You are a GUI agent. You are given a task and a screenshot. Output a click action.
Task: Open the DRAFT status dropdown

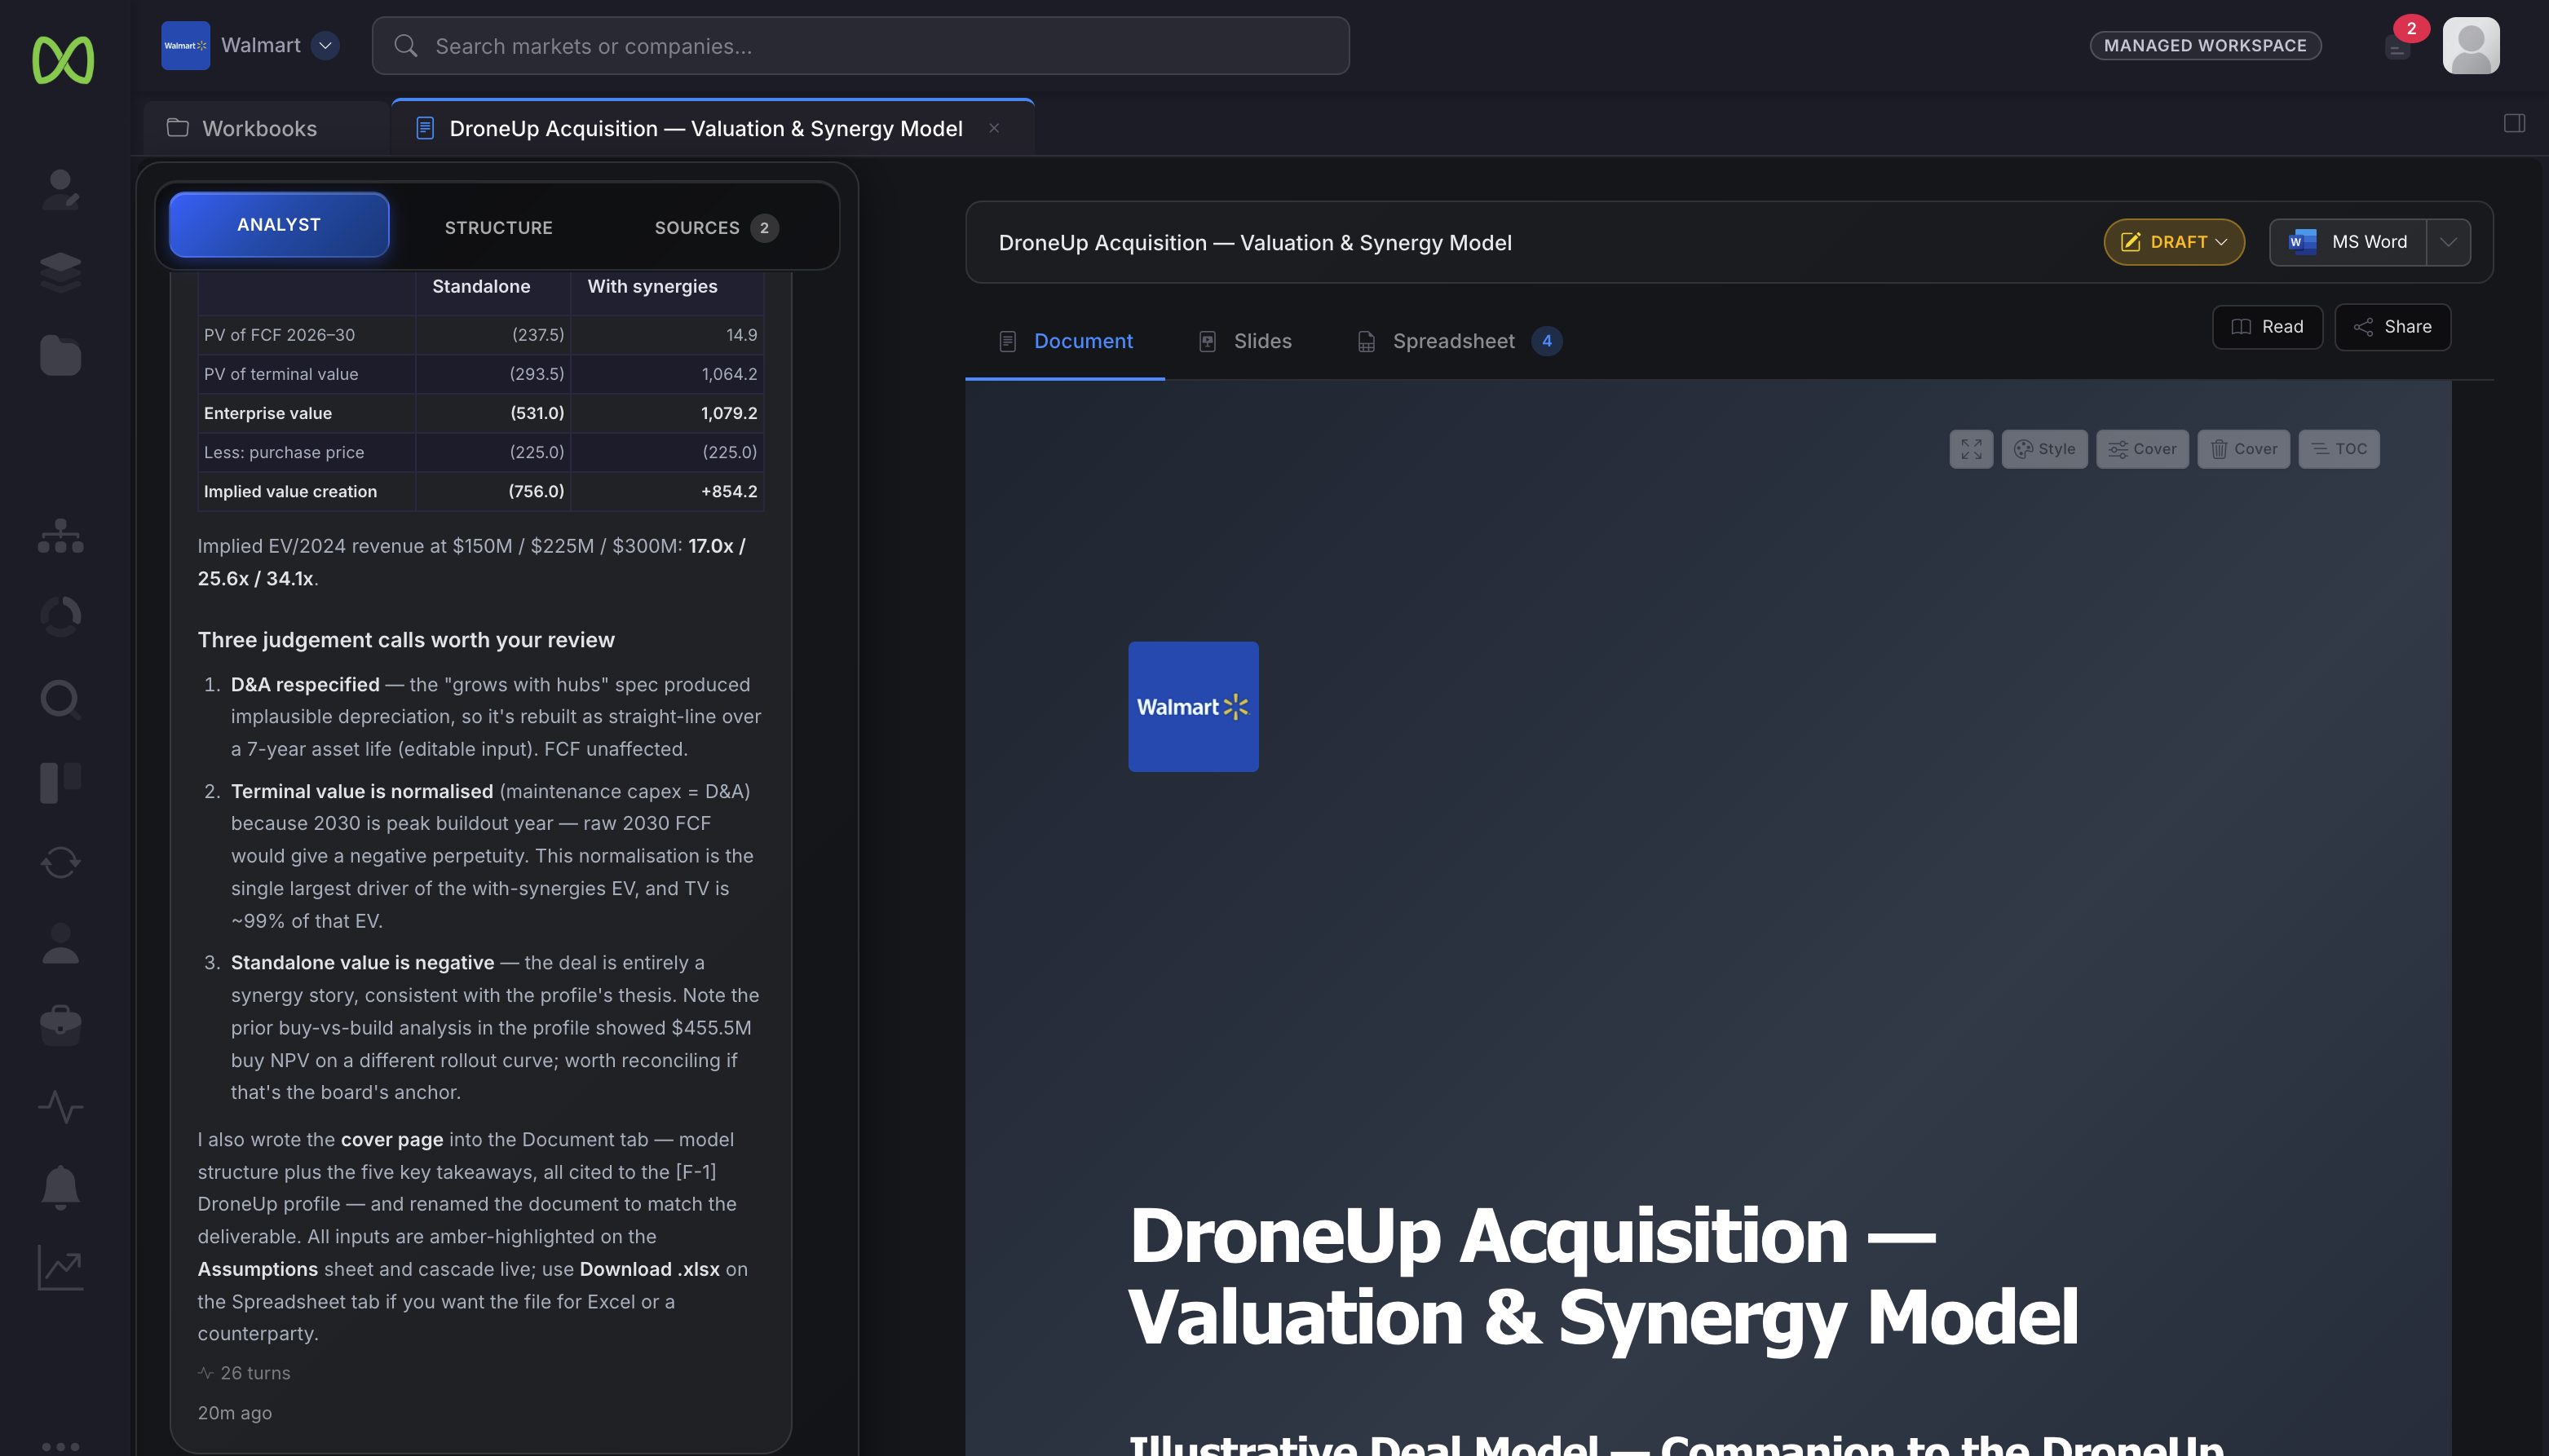(x=2174, y=242)
